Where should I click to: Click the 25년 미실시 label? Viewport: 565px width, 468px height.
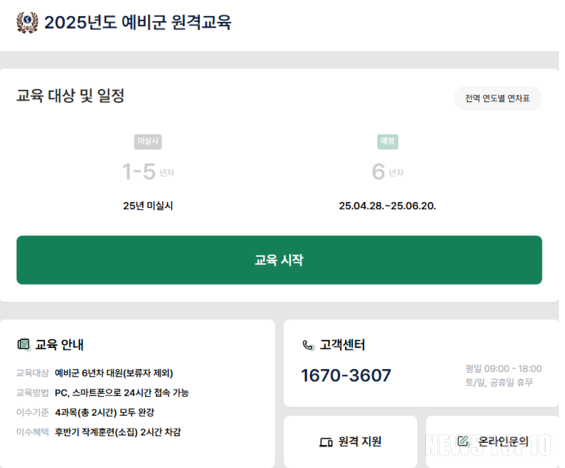coord(148,206)
